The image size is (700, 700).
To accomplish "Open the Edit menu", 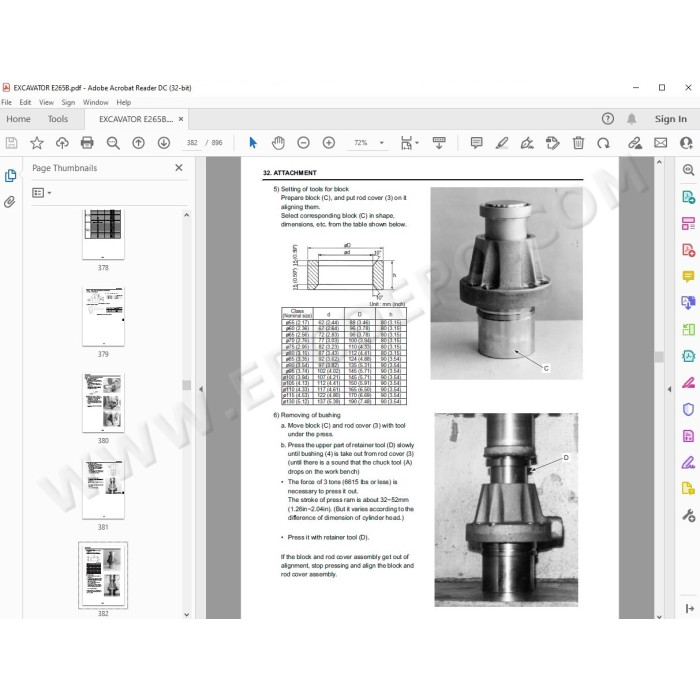I will tap(25, 102).
